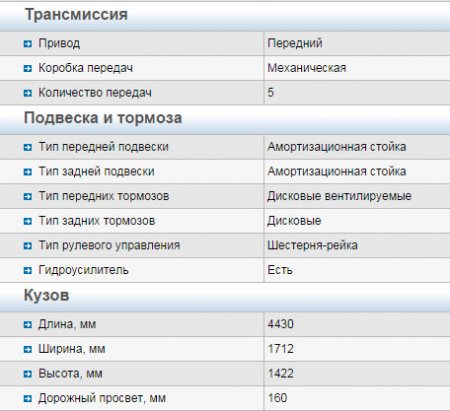Click arrow icon beside Ширина, мм
This screenshot has height=411, width=450.
point(28,349)
